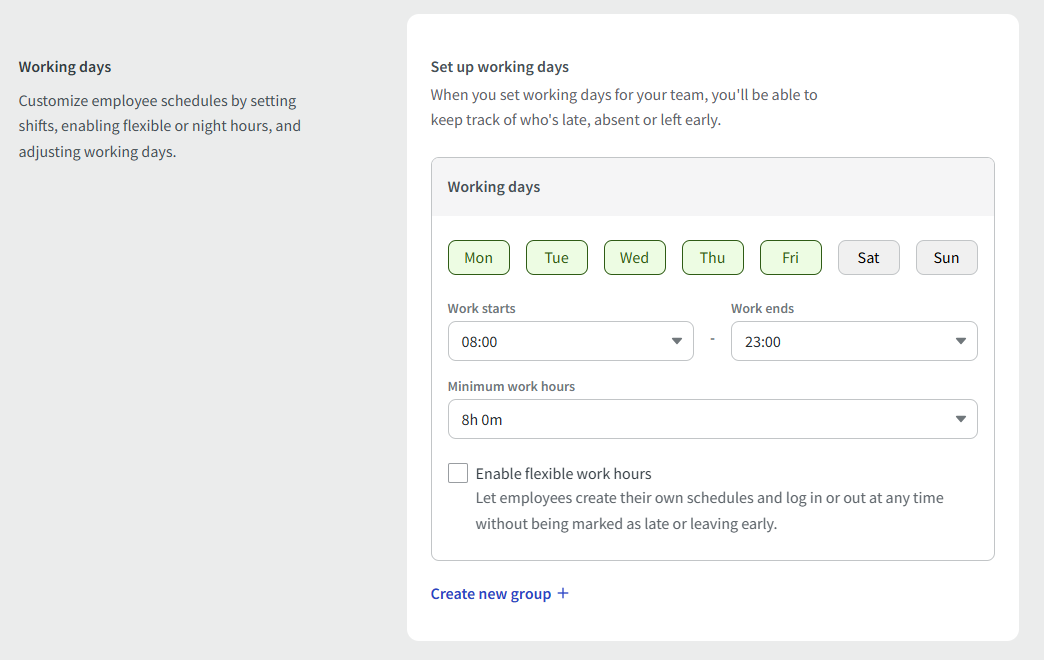Check the Enable flexible work hours box
The height and width of the screenshot is (660, 1044).
tap(458, 473)
